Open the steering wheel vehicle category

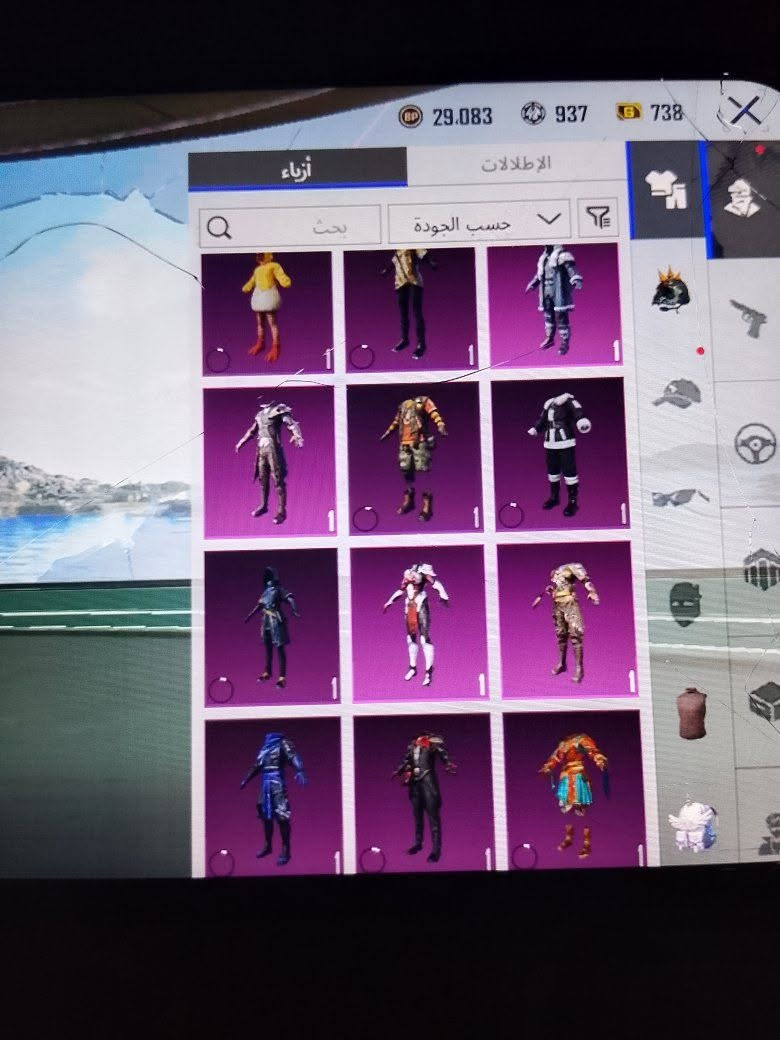coord(755,444)
